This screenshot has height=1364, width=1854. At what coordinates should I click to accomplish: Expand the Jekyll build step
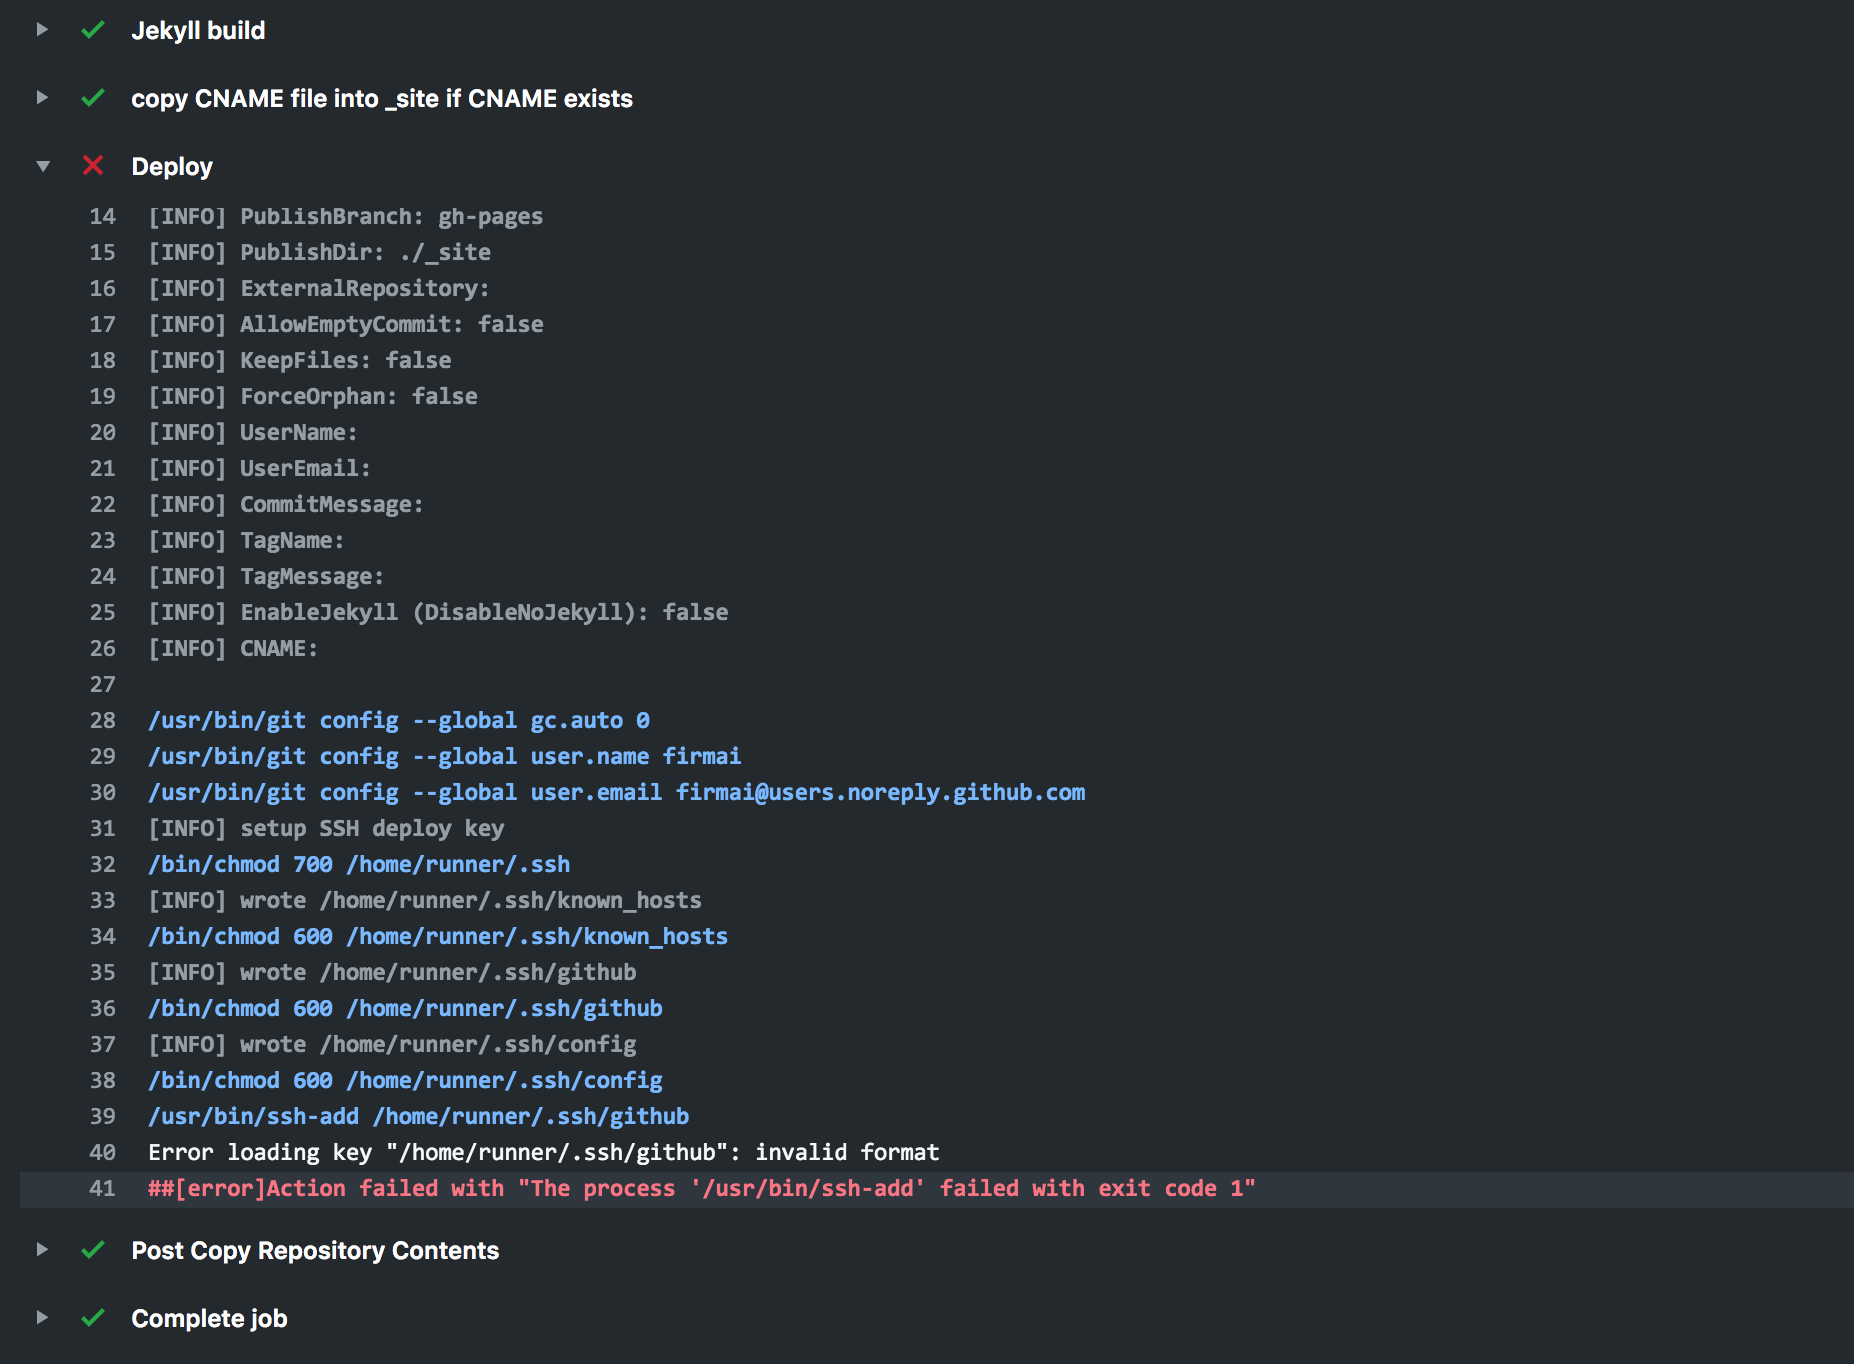click(x=42, y=31)
